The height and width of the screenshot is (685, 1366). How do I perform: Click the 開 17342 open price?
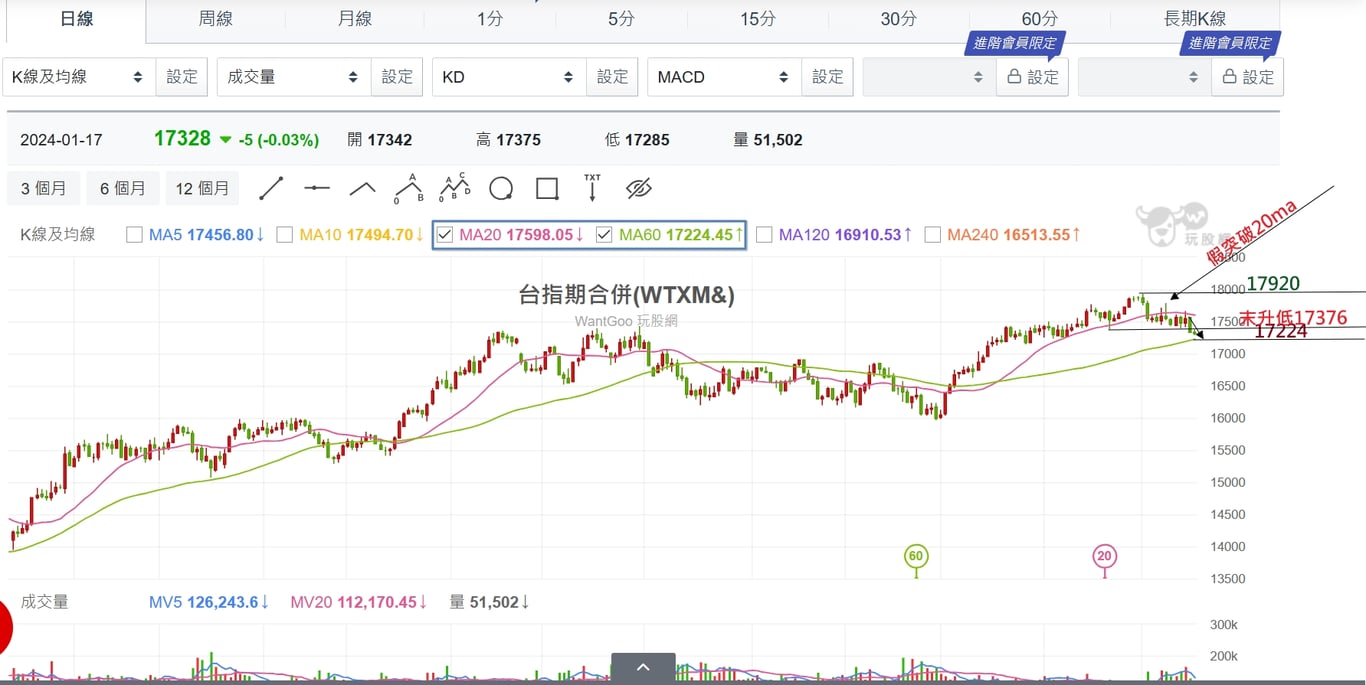pyautogui.click(x=380, y=140)
